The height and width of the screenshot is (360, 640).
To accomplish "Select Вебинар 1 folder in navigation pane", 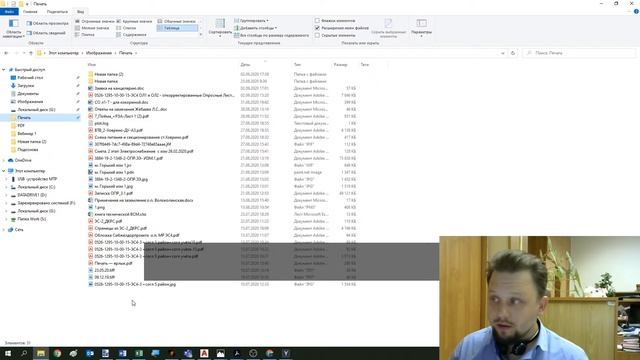I will [27, 133].
